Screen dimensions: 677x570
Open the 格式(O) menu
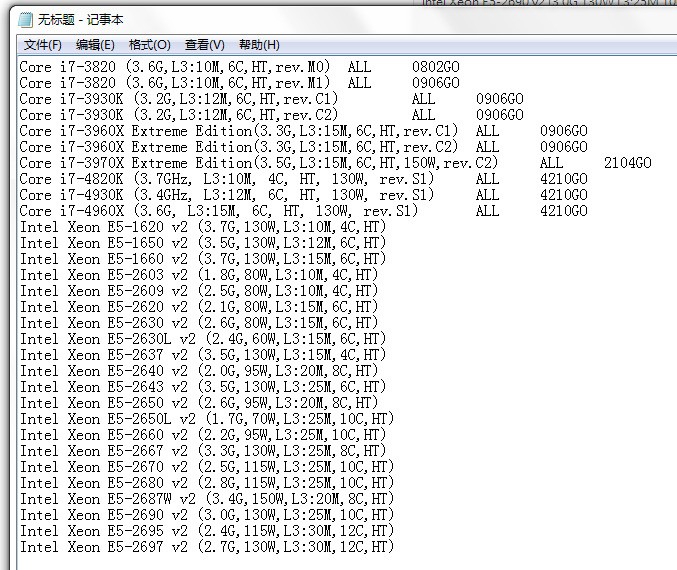(x=150, y=45)
